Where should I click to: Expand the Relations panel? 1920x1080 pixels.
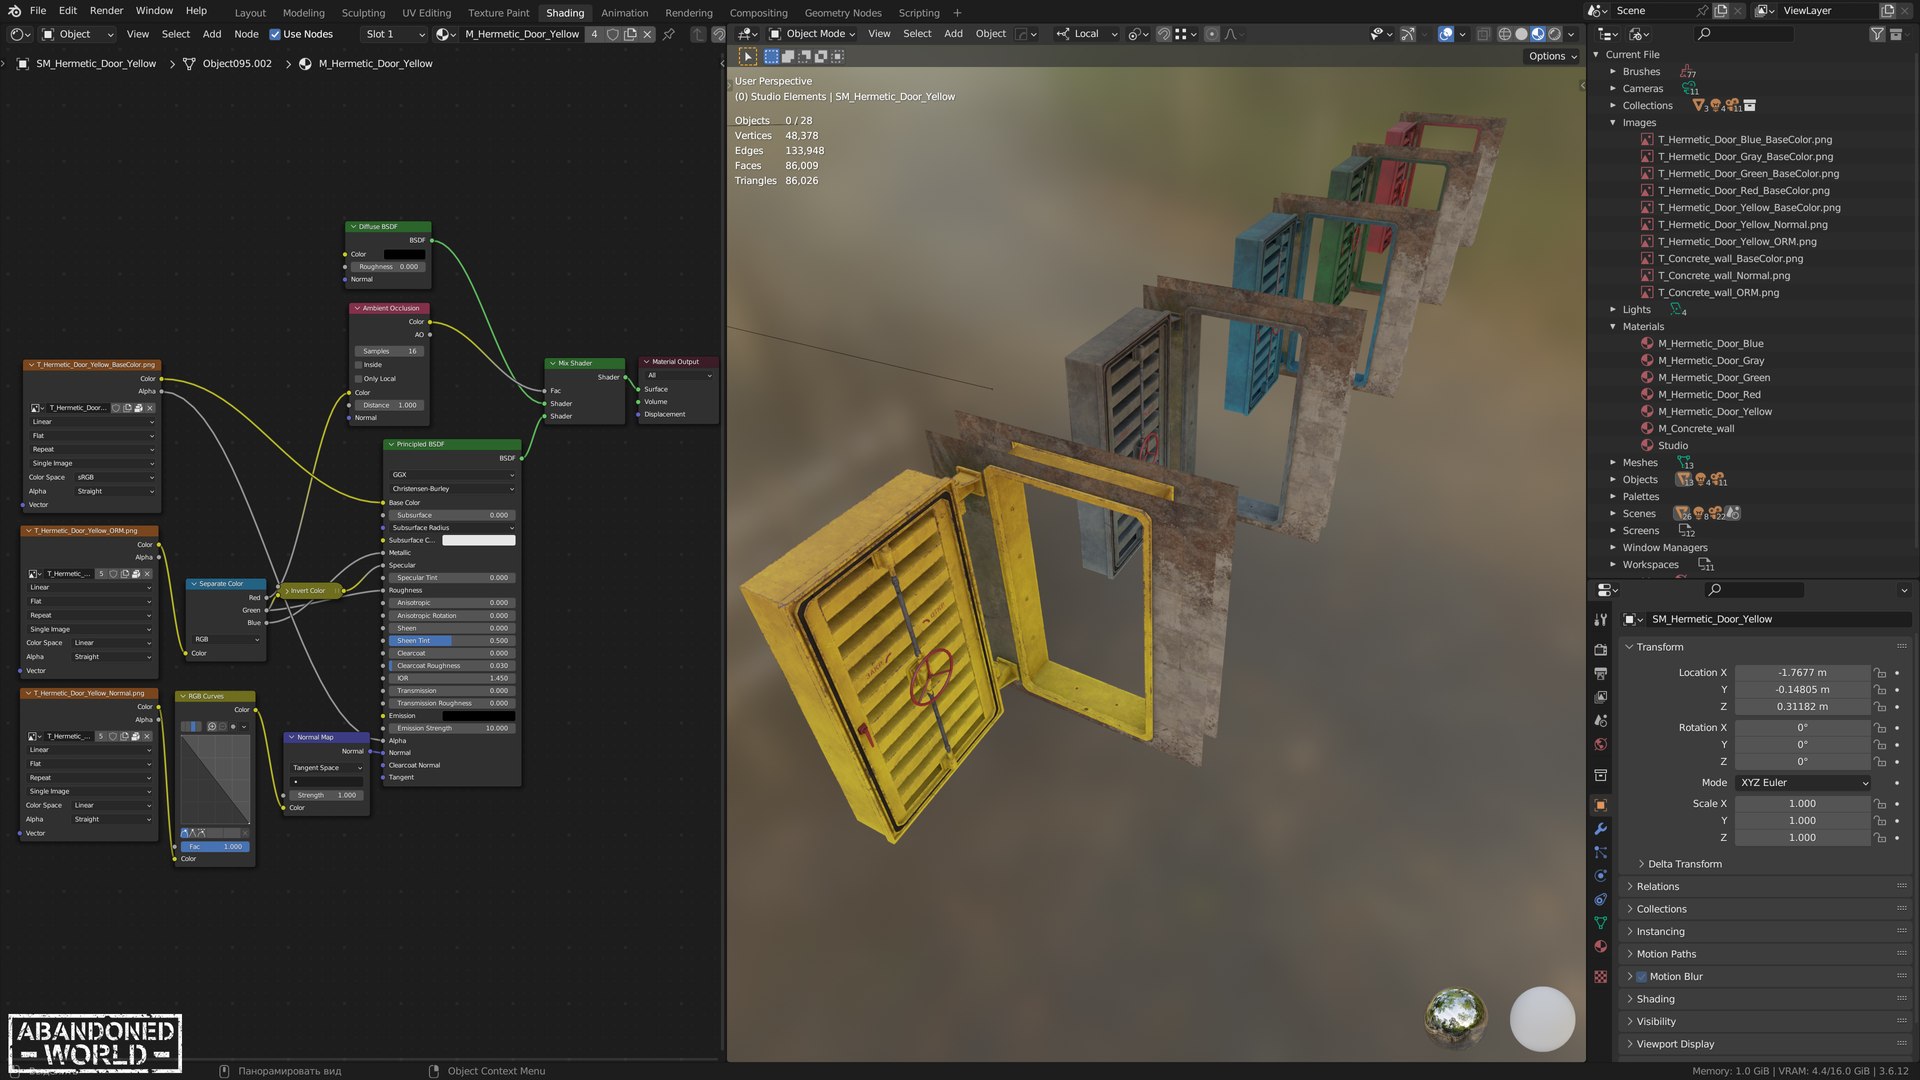click(1657, 887)
